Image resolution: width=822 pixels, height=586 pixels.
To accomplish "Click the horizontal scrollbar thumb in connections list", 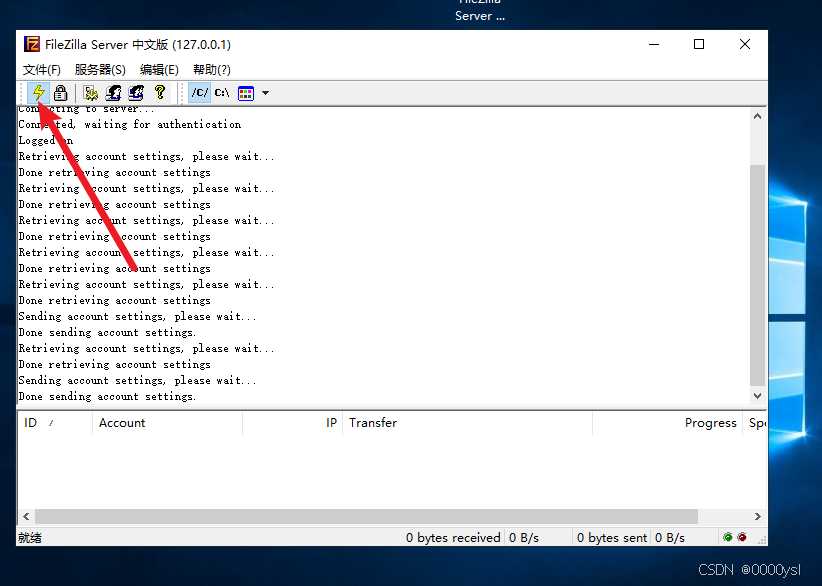I will (366, 516).
